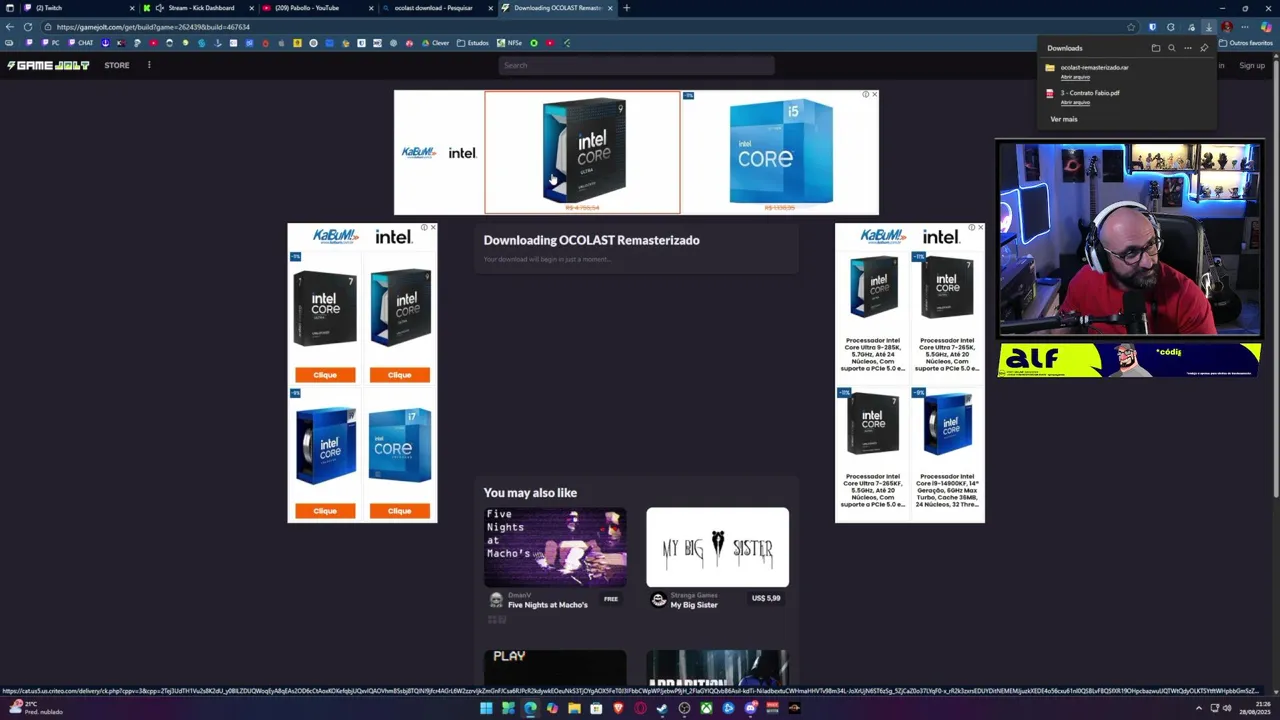Click the upper-left Clique button in left ad
The image size is (1280, 720).
325,375
